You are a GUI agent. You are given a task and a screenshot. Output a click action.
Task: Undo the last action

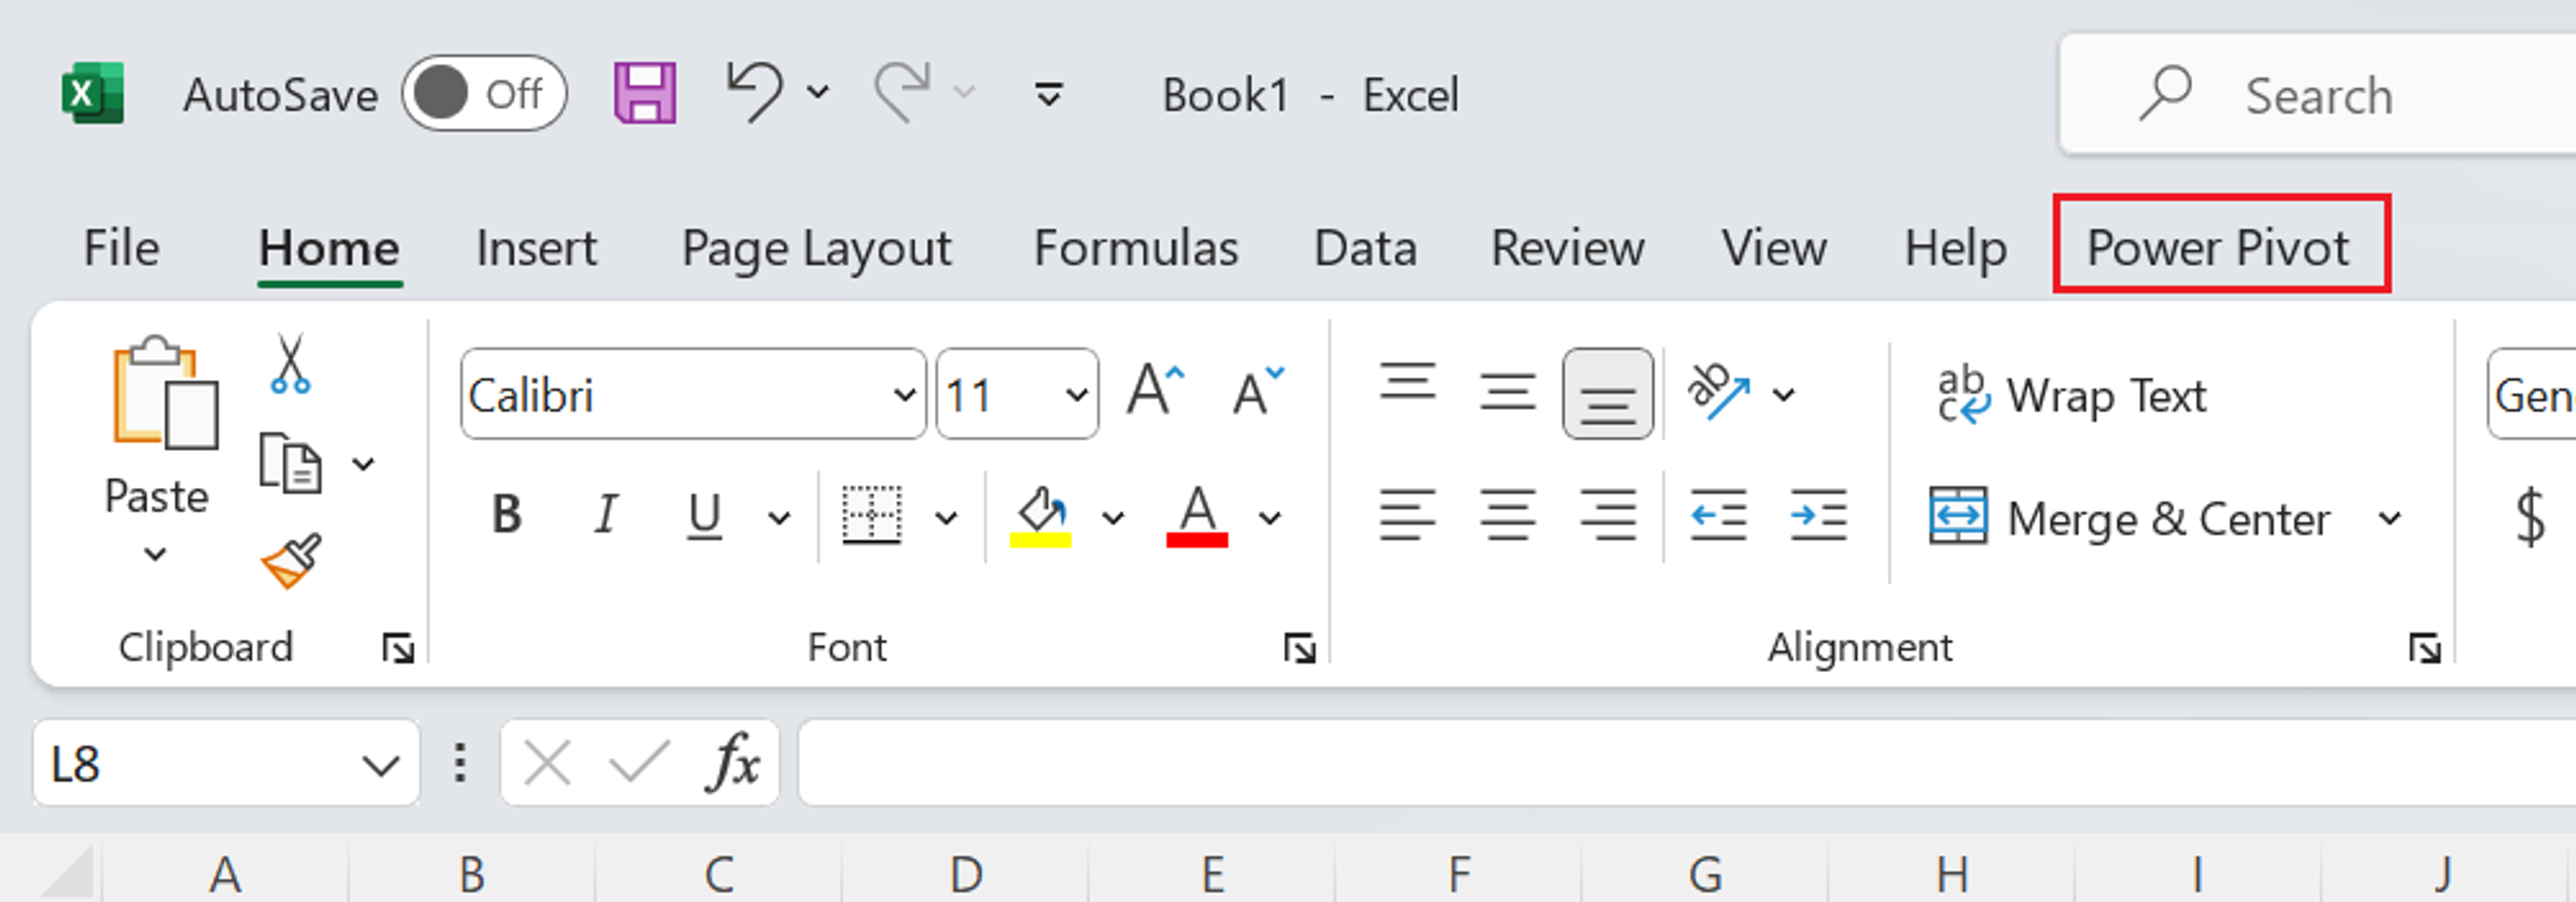755,92
